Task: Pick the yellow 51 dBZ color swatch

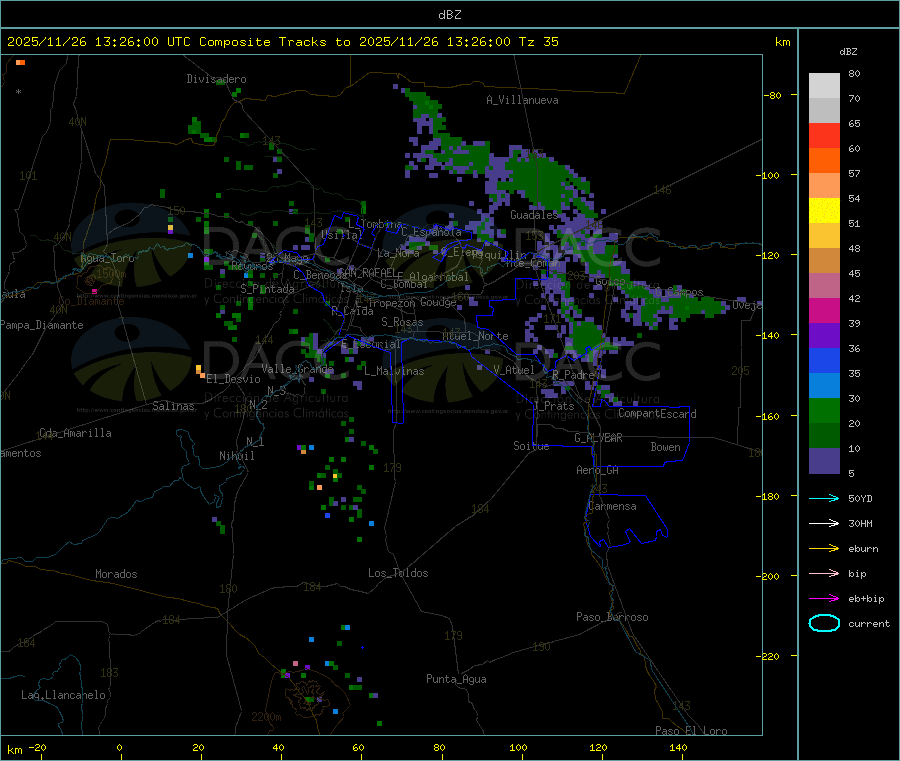Action: (824, 211)
